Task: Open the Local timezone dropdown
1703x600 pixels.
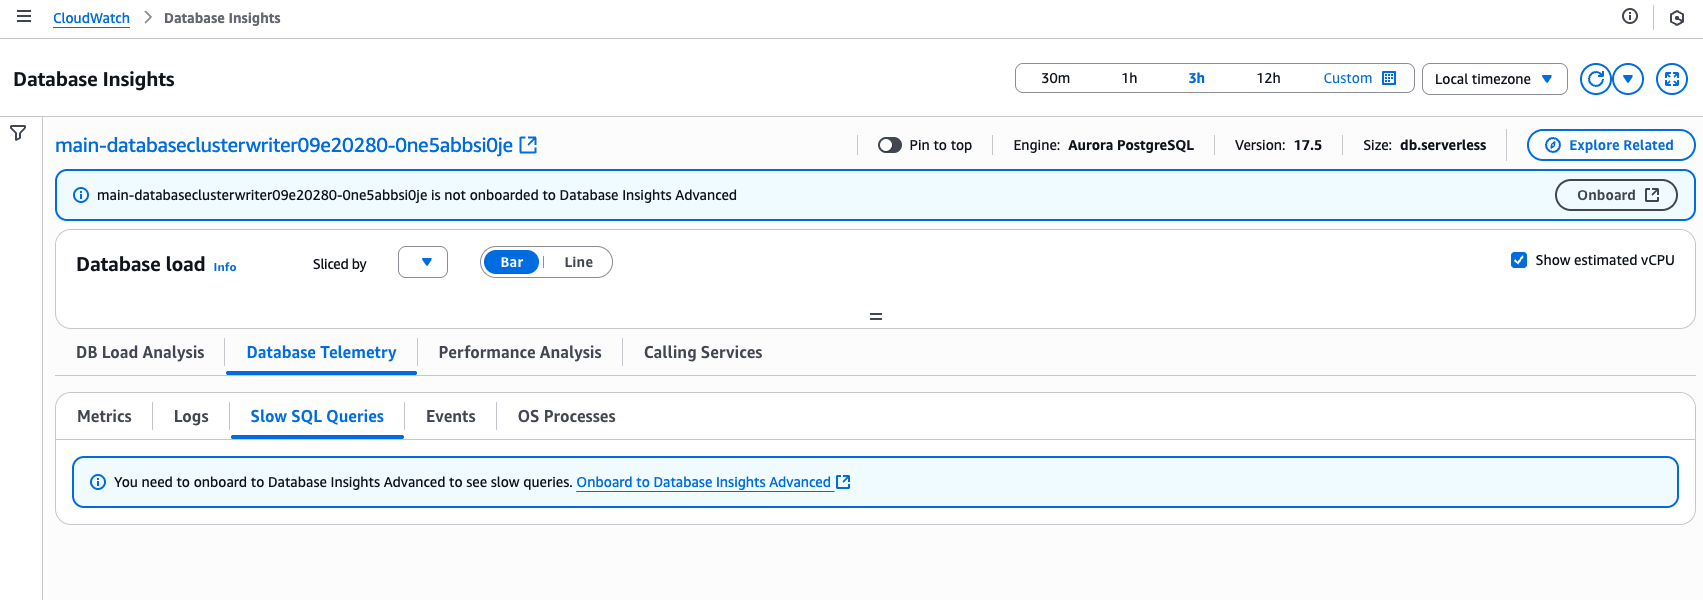Action: tap(1494, 79)
